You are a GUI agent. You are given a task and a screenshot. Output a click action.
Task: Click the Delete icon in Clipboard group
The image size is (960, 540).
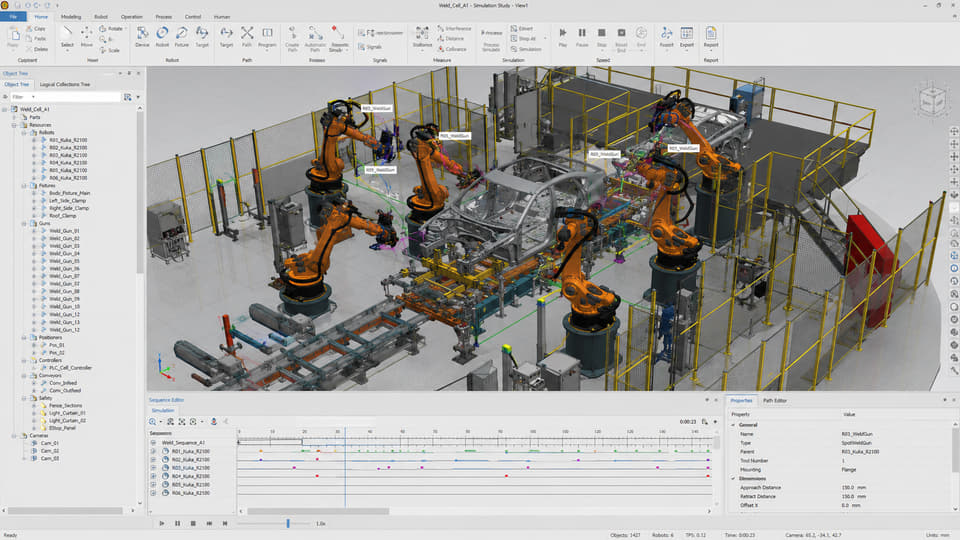coord(29,49)
